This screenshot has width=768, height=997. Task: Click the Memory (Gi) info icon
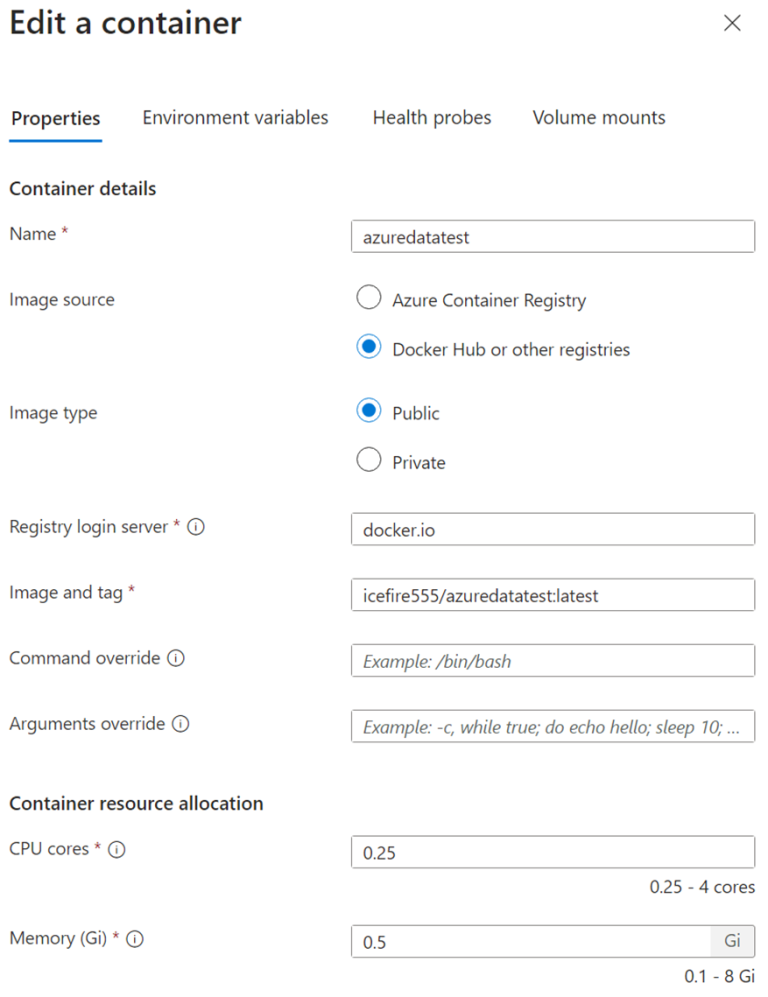pyautogui.click(x=135, y=939)
